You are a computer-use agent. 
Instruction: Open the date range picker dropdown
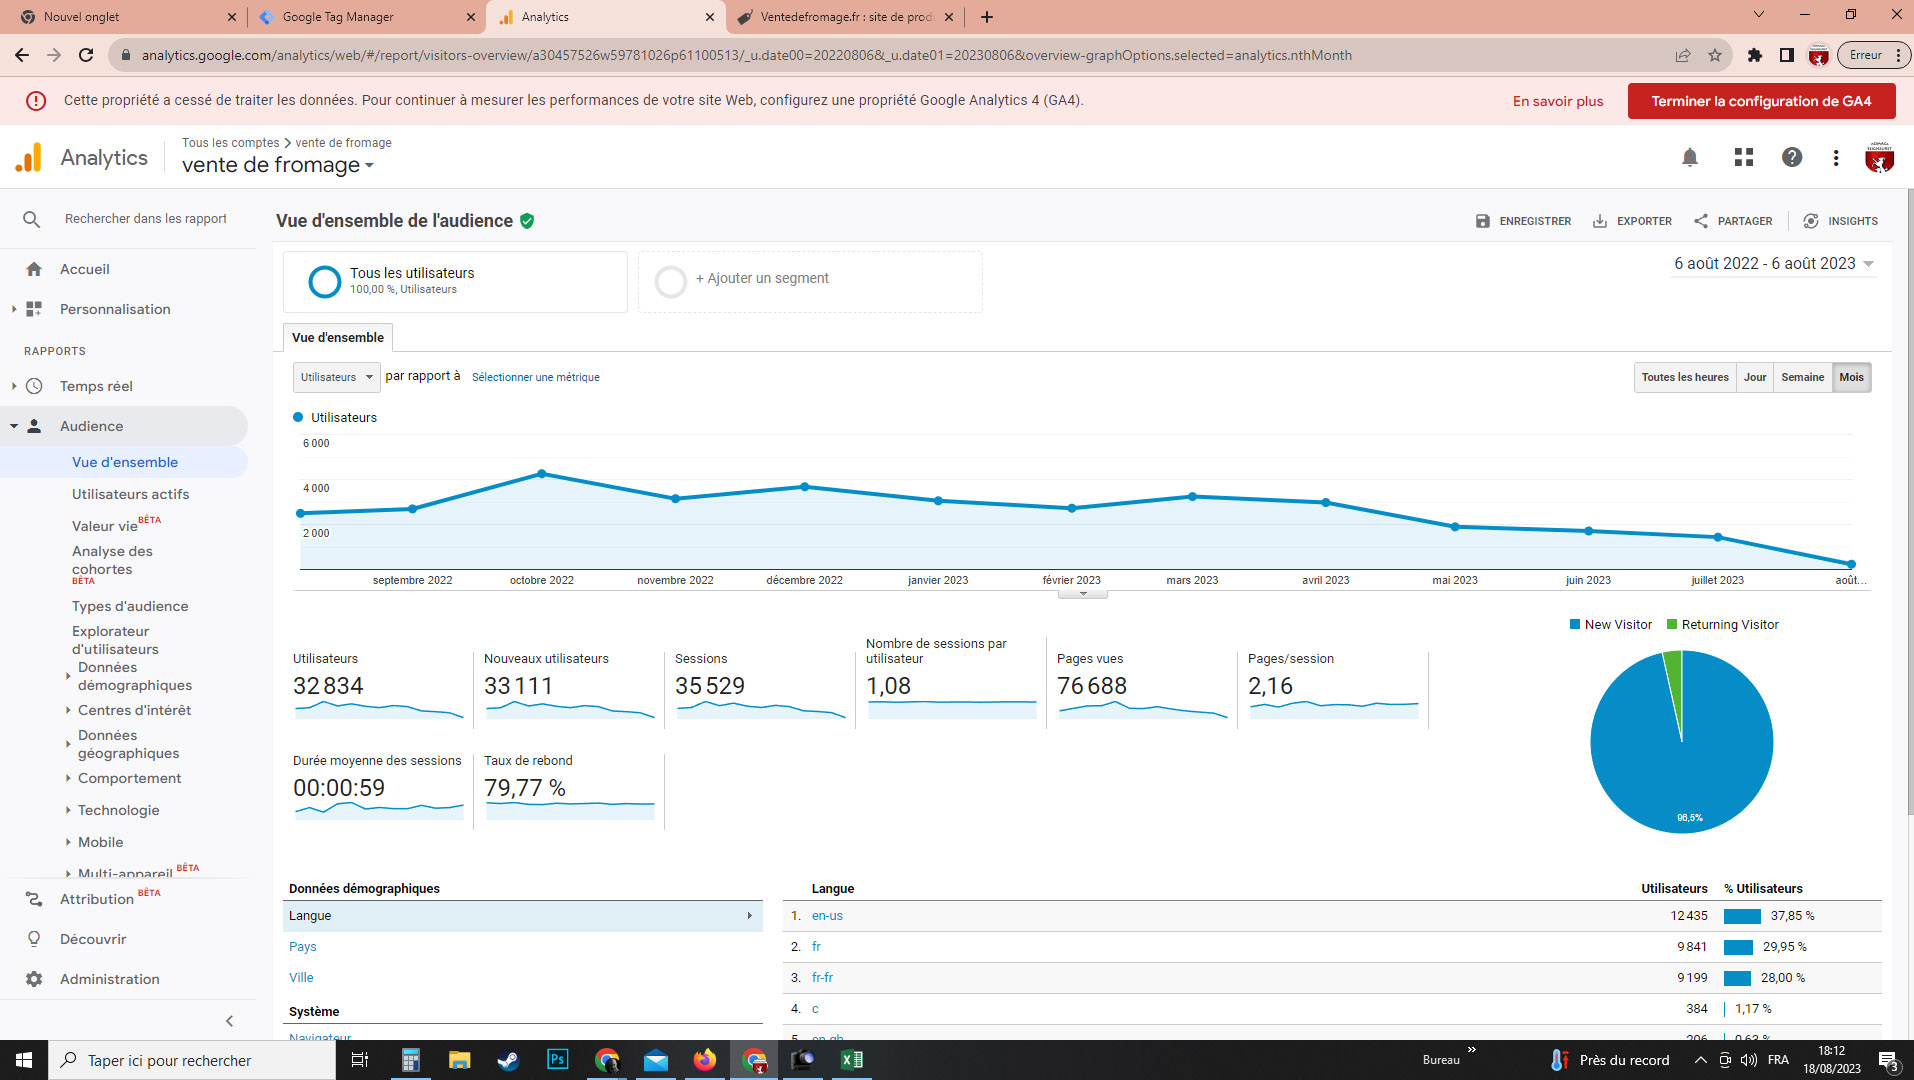[1773, 264]
